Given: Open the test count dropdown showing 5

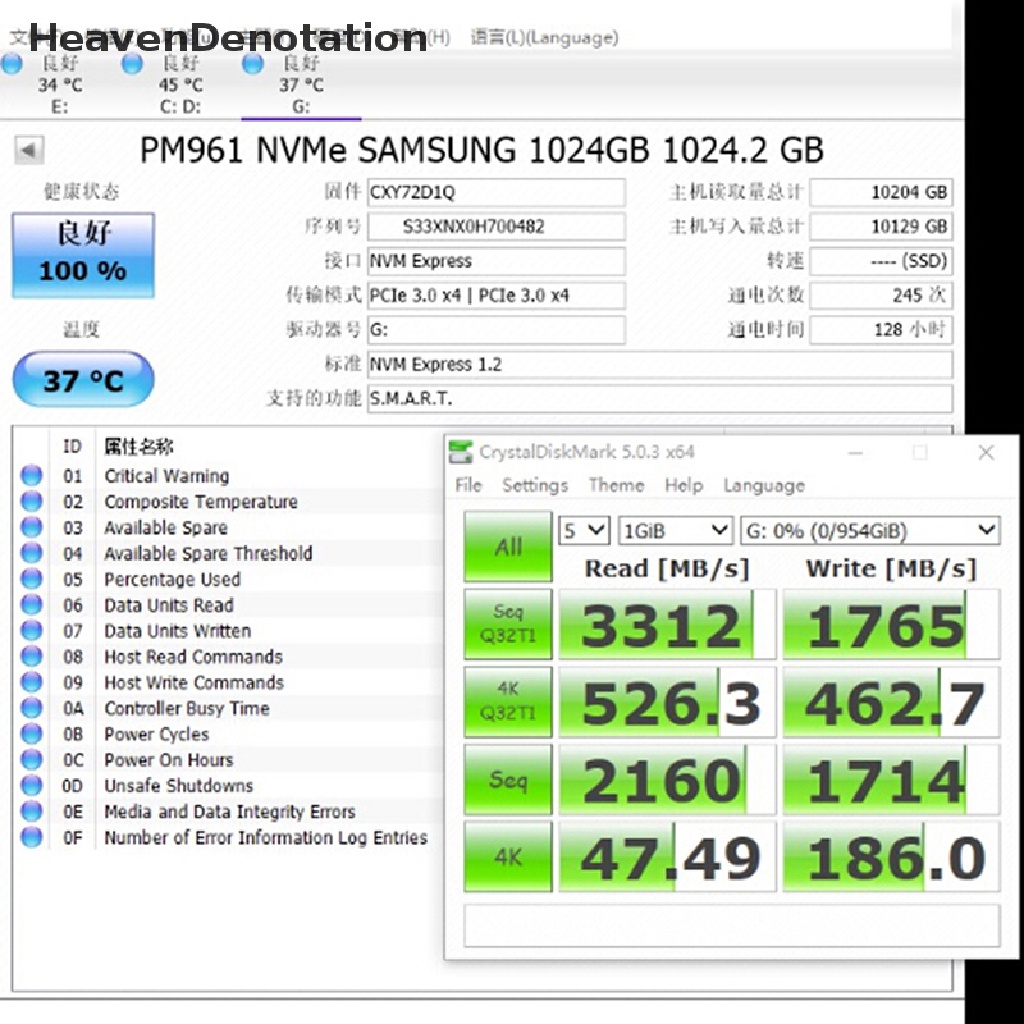Looking at the screenshot, I should [584, 530].
